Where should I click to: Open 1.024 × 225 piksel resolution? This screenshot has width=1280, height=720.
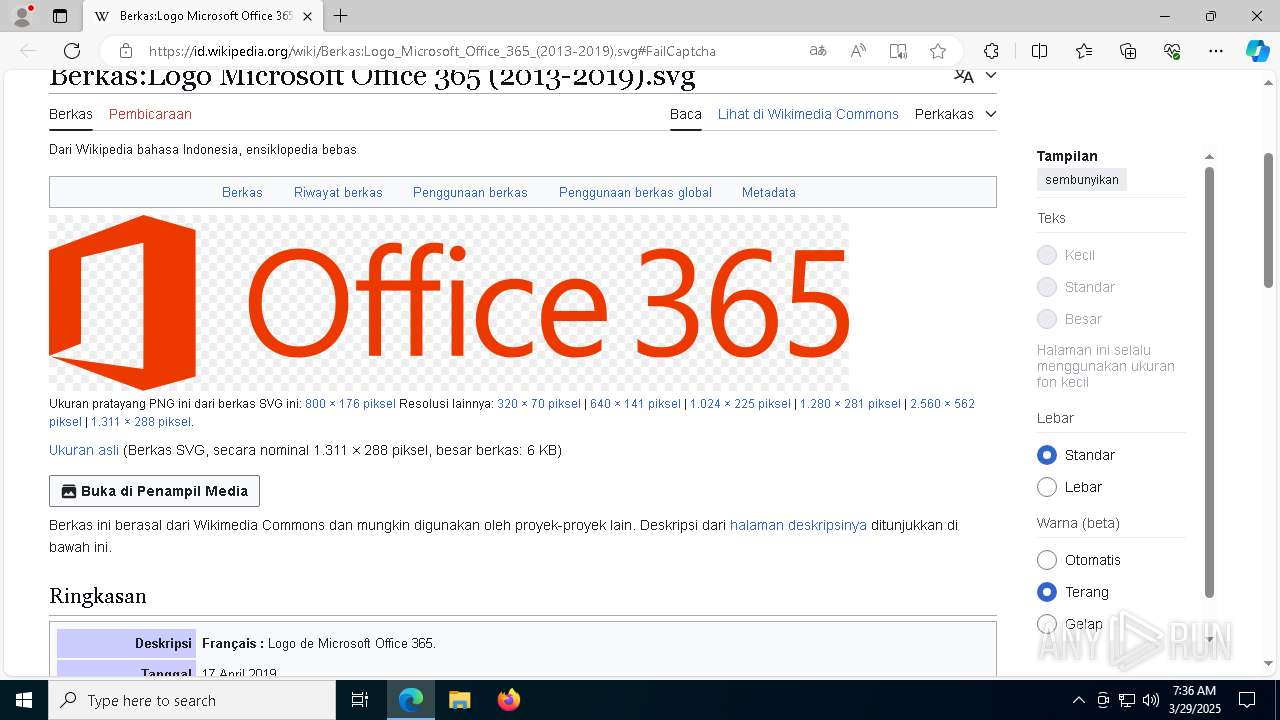coord(740,404)
